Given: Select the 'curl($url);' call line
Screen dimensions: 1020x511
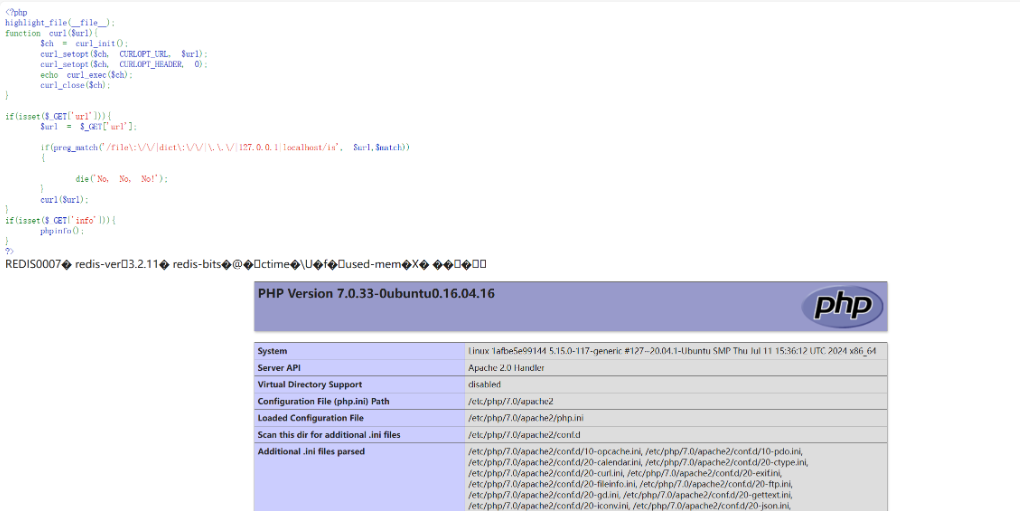Looking at the screenshot, I should pyautogui.click(x=64, y=200).
